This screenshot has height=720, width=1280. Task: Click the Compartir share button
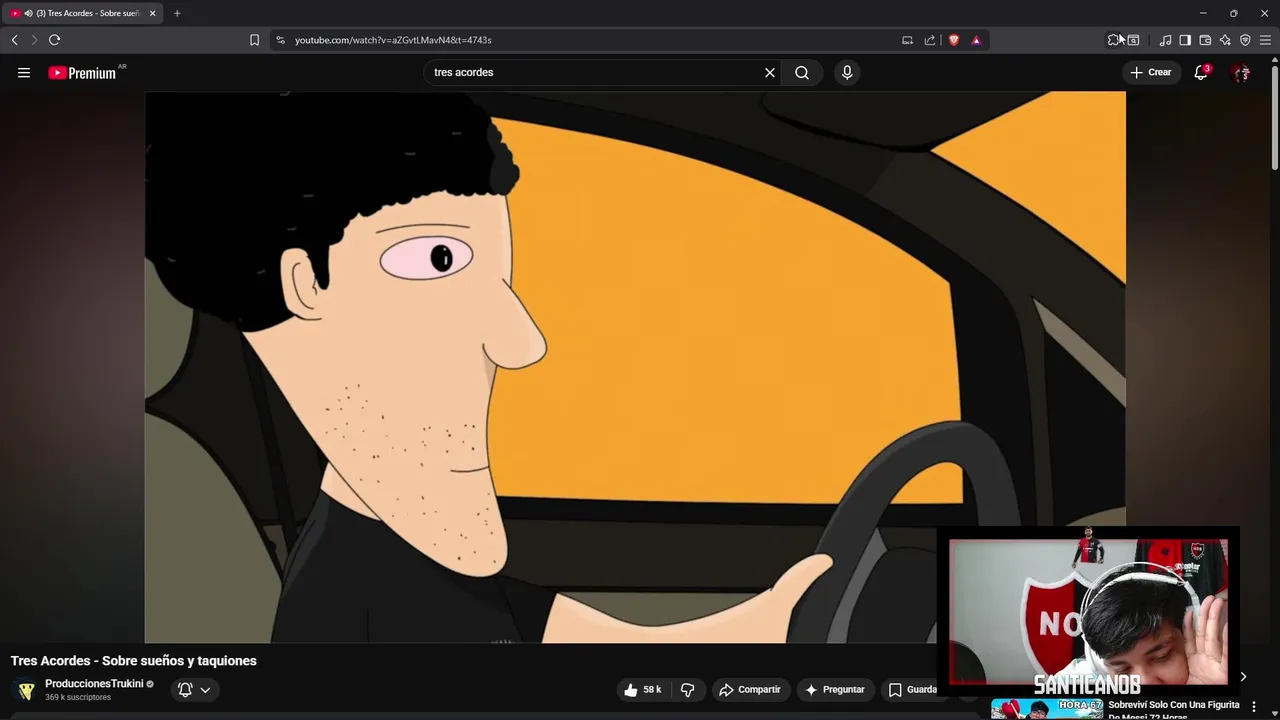tap(750, 690)
